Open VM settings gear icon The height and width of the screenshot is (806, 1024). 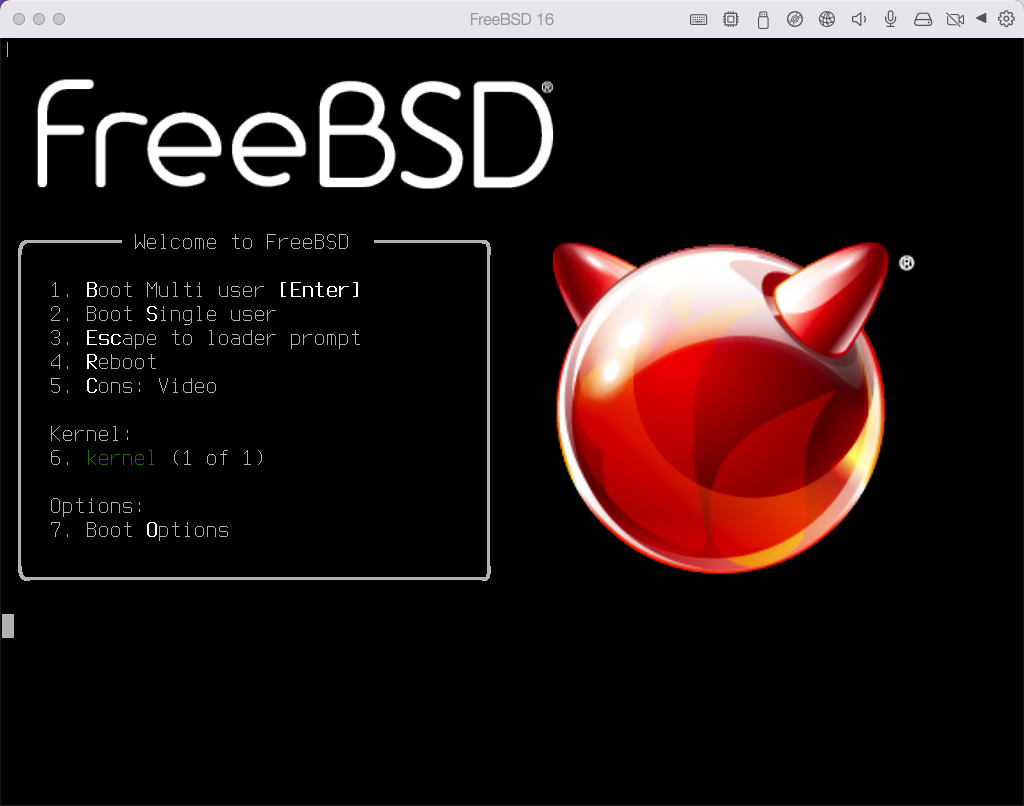(1006, 19)
